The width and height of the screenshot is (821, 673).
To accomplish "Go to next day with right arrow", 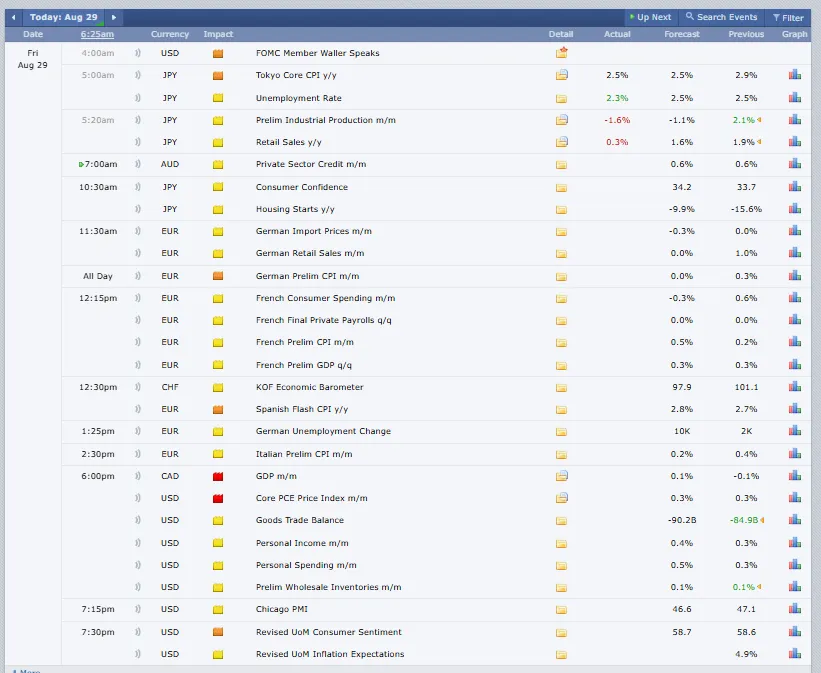I will (114, 17).
